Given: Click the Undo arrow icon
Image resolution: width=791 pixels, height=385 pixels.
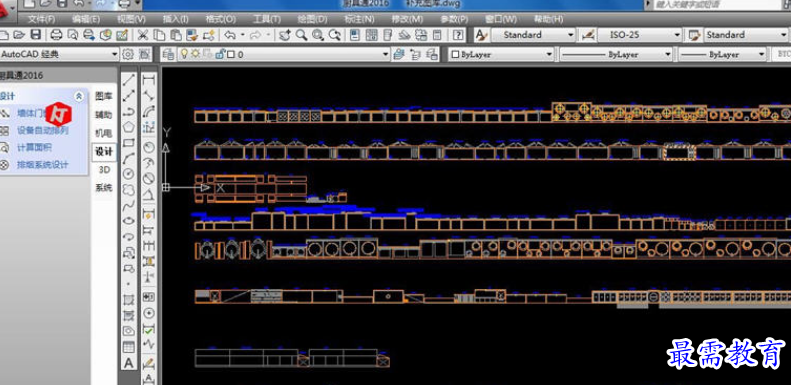Looking at the screenshot, I should pyautogui.click(x=230, y=35).
